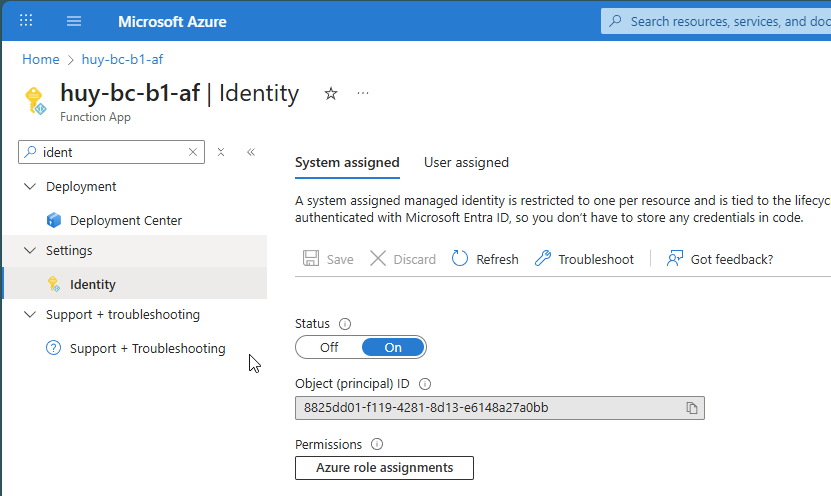831x496 pixels.
Task: Open Deployment Center
Action: pos(126,220)
